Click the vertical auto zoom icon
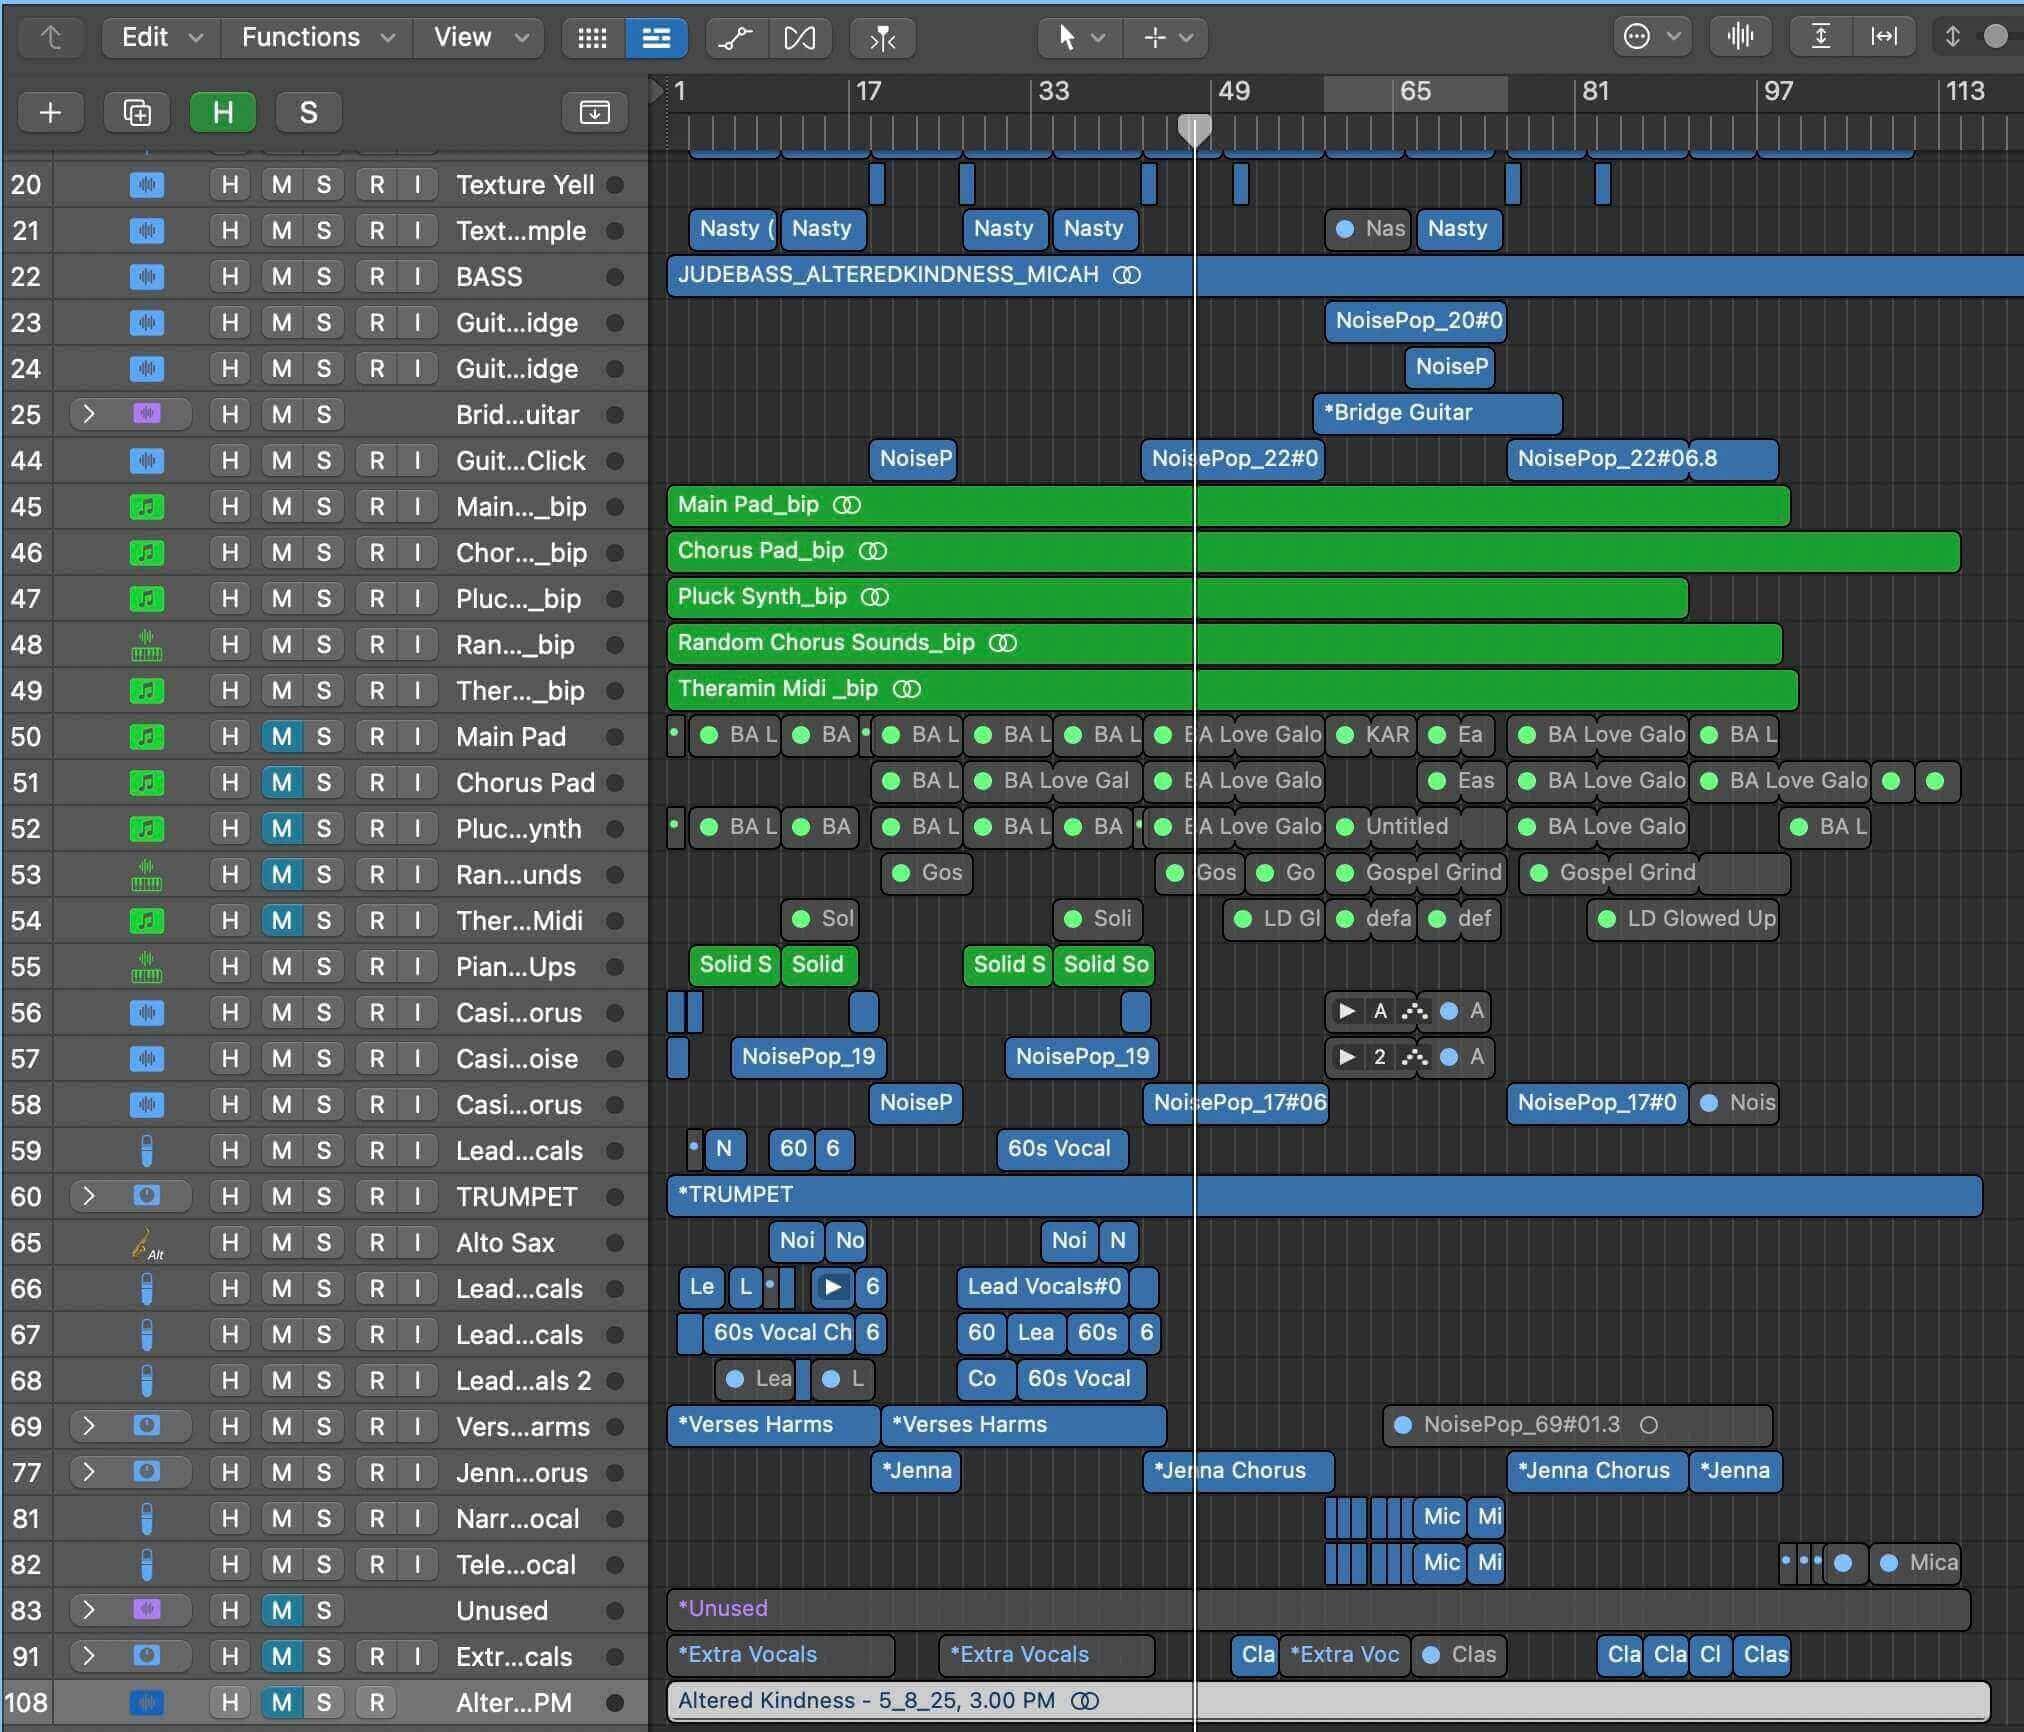Image resolution: width=2024 pixels, height=1732 pixels. [x=1821, y=37]
